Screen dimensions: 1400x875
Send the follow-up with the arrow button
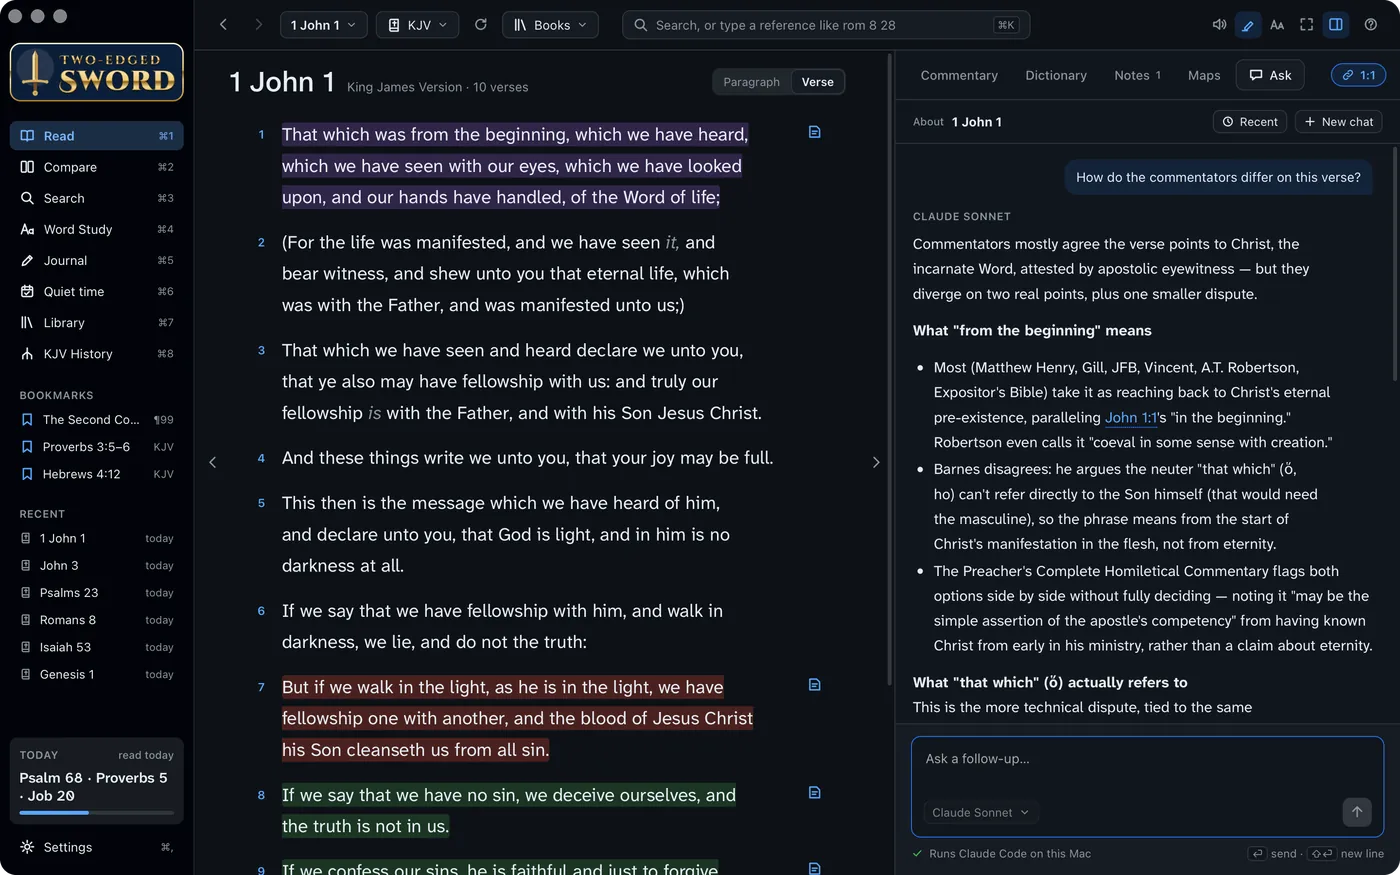click(1357, 812)
